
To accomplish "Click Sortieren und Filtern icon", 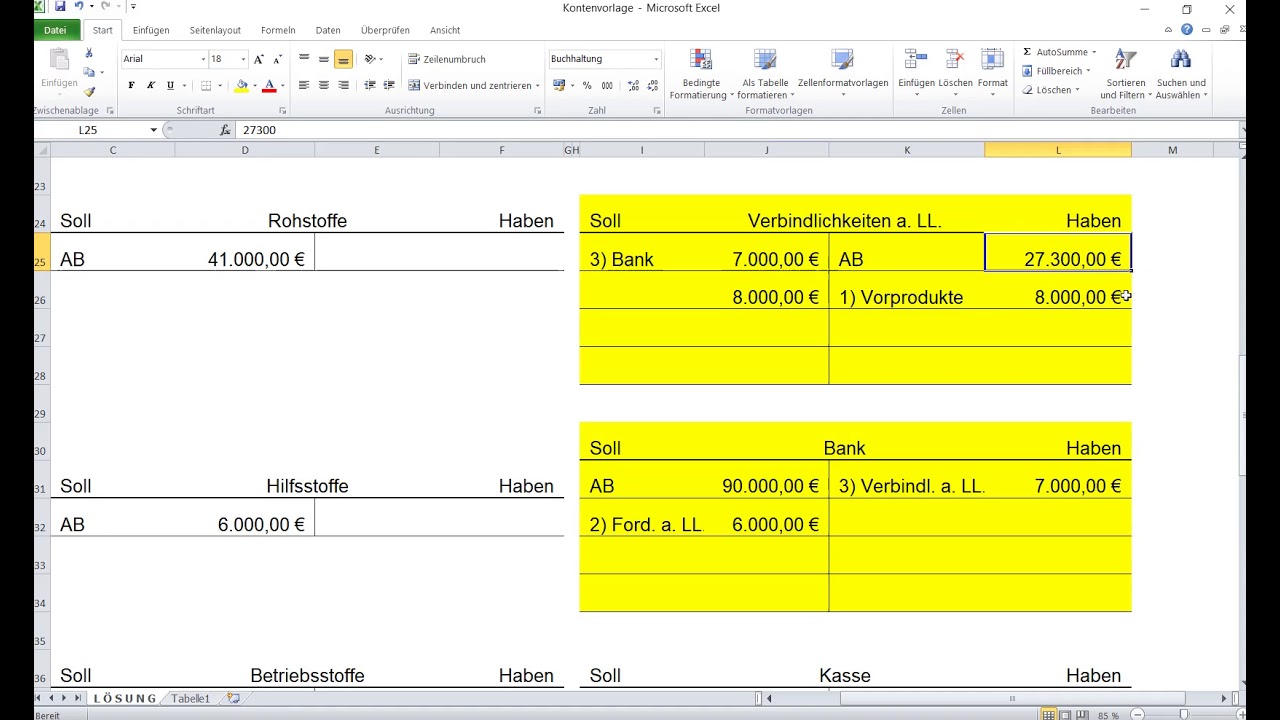I will pos(1126,60).
